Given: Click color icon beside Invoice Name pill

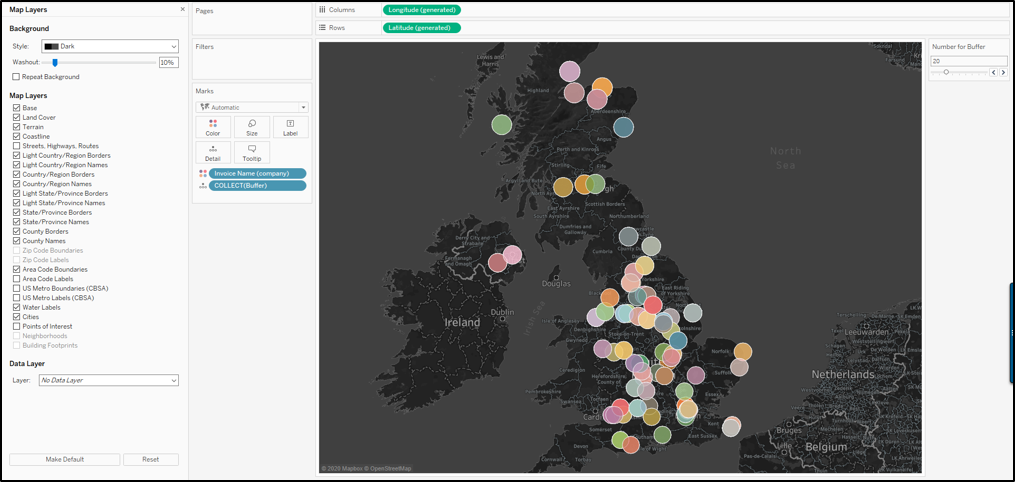Looking at the screenshot, I should pyautogui.click(x=203, y=174).
